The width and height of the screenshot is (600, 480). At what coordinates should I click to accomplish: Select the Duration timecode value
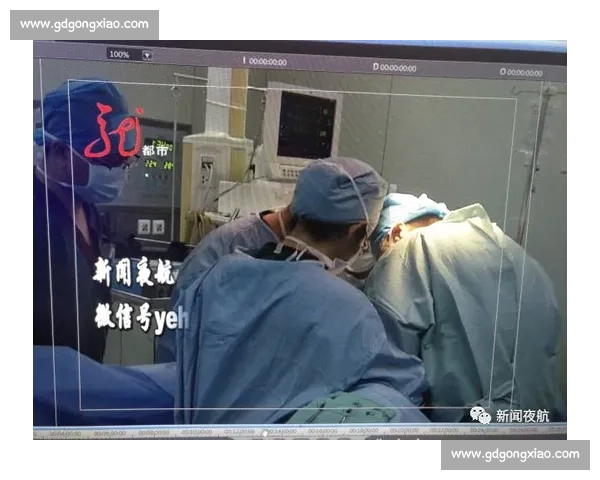point(398,68)
